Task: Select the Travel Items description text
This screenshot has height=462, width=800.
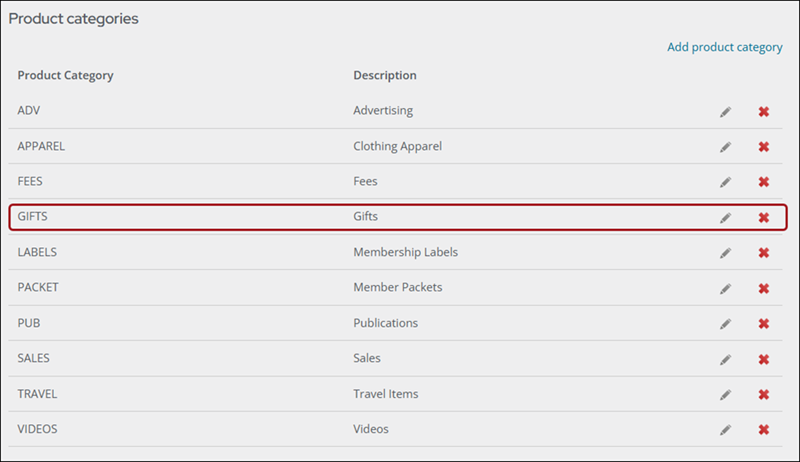Action: click(386, 394)
